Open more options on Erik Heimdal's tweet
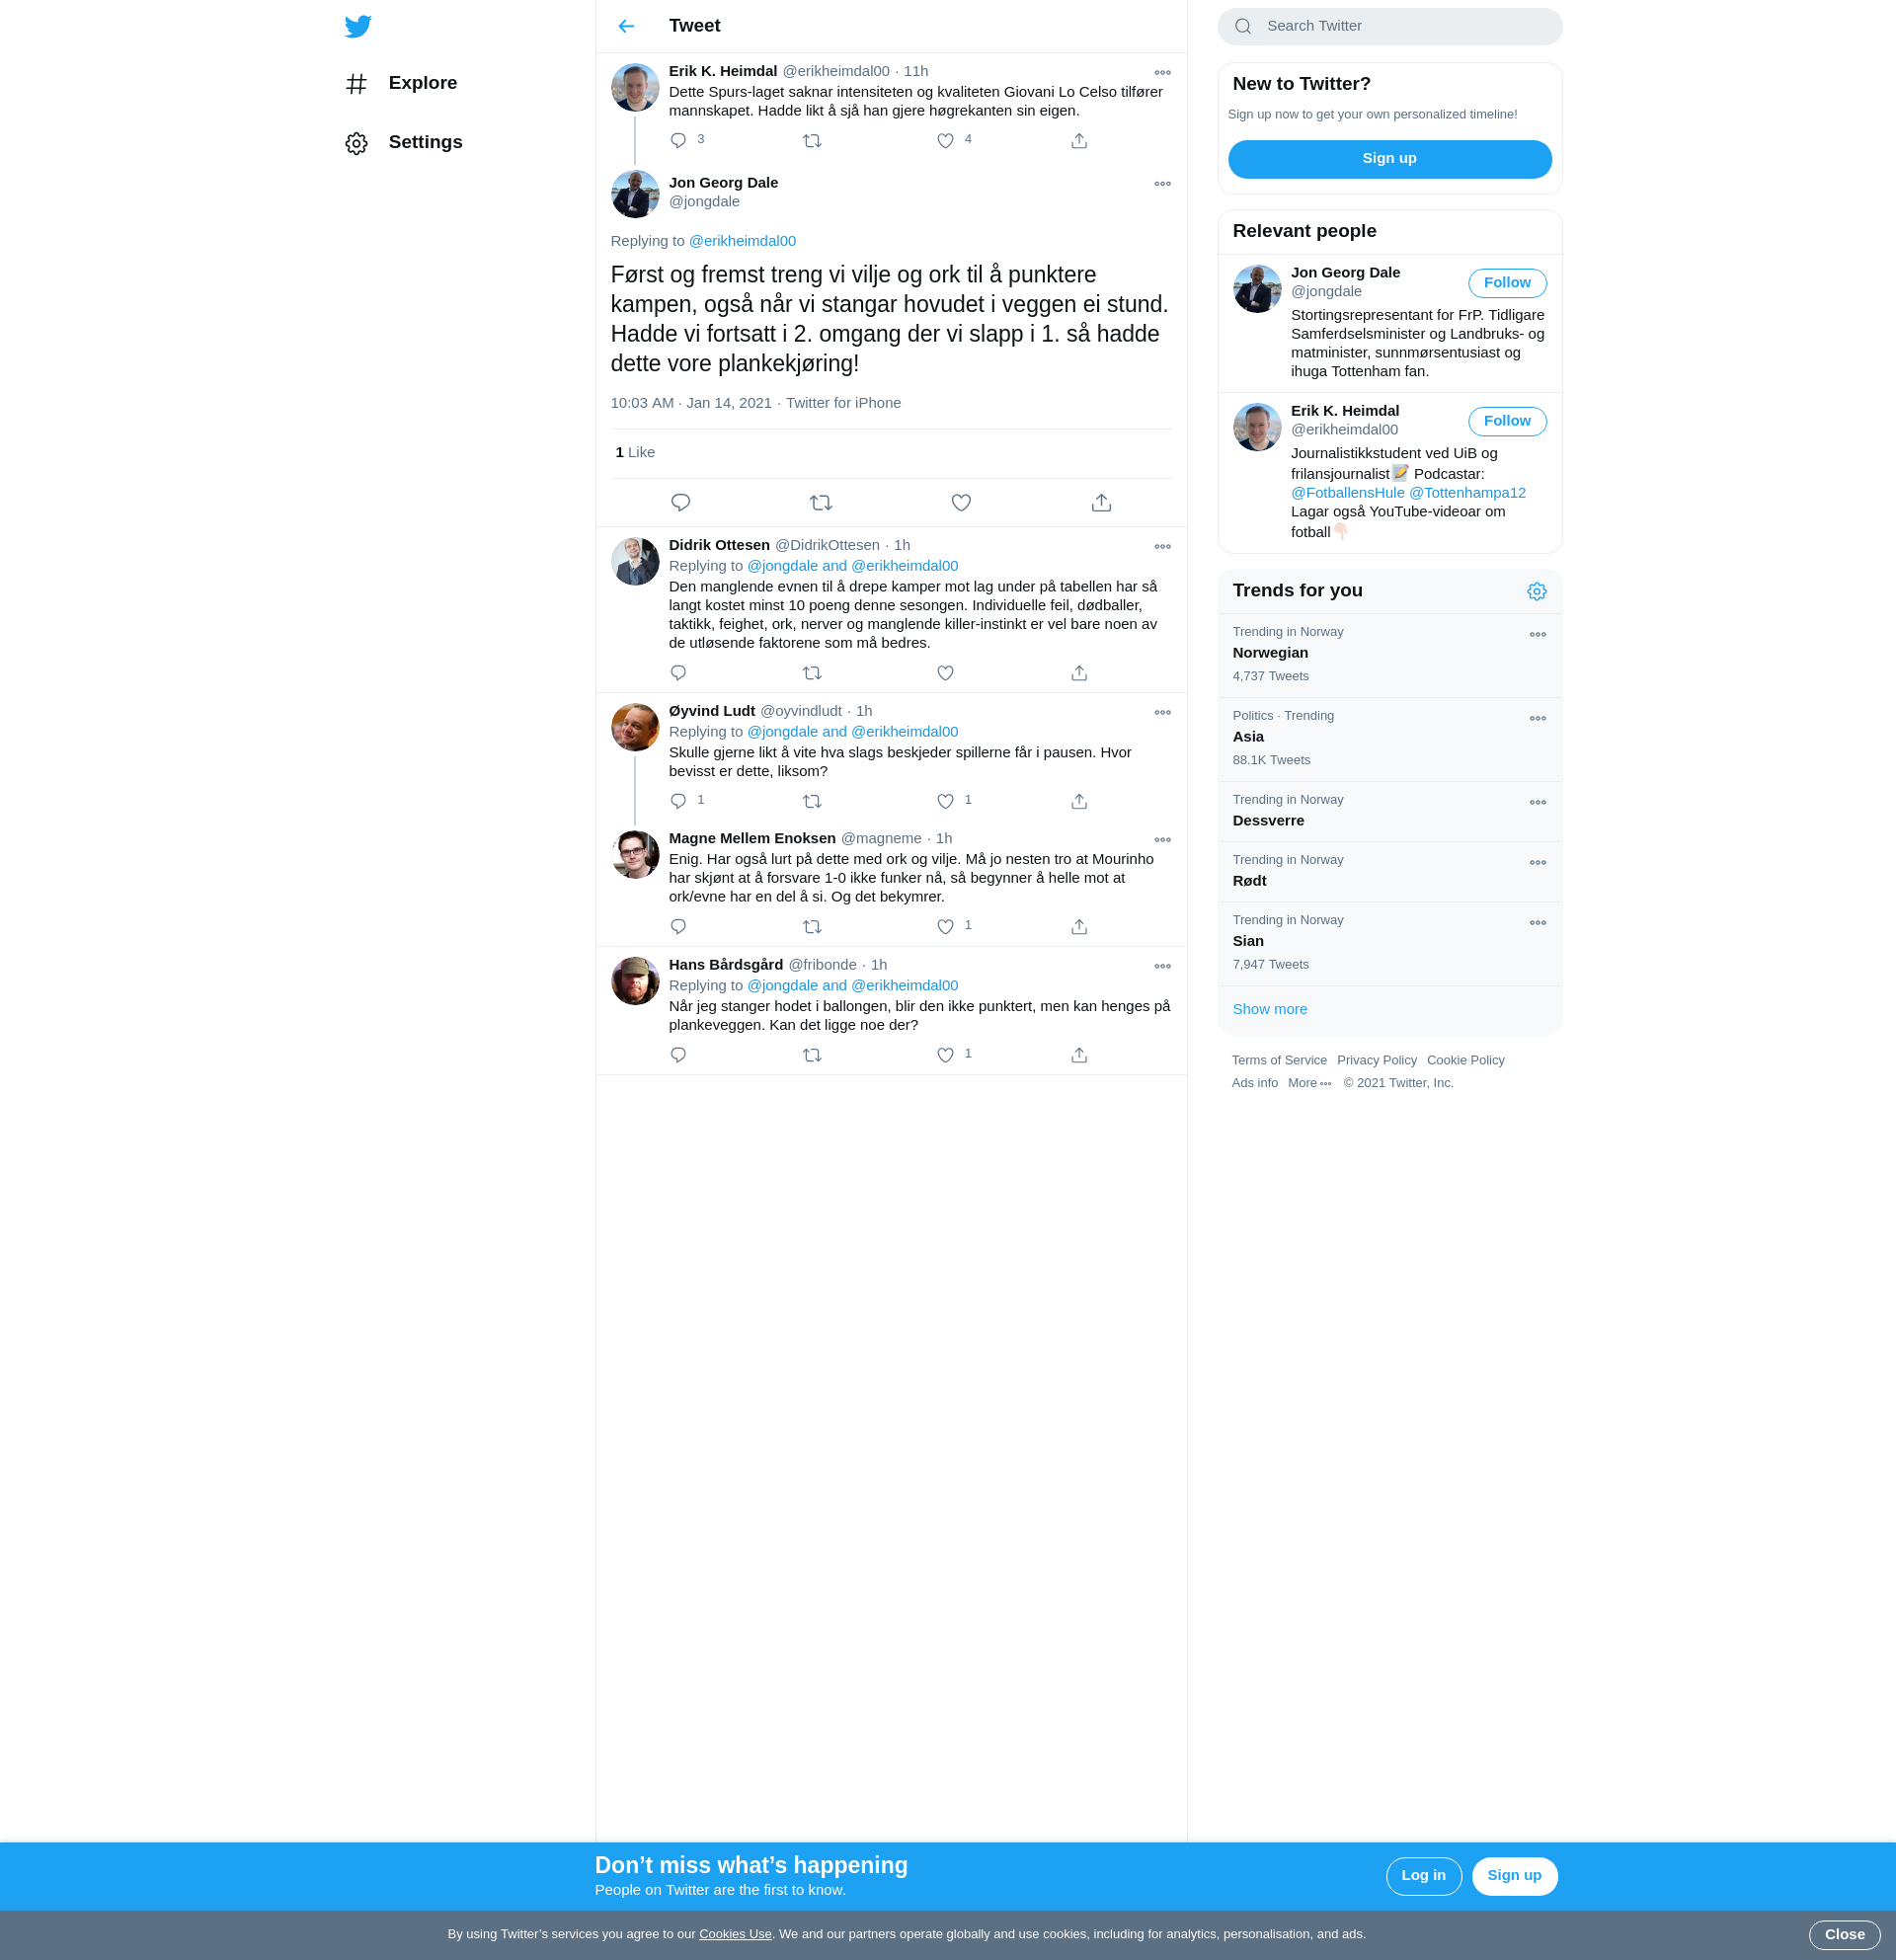The width and height of the screenshot is (1896, 1960). pos(1162,72)
